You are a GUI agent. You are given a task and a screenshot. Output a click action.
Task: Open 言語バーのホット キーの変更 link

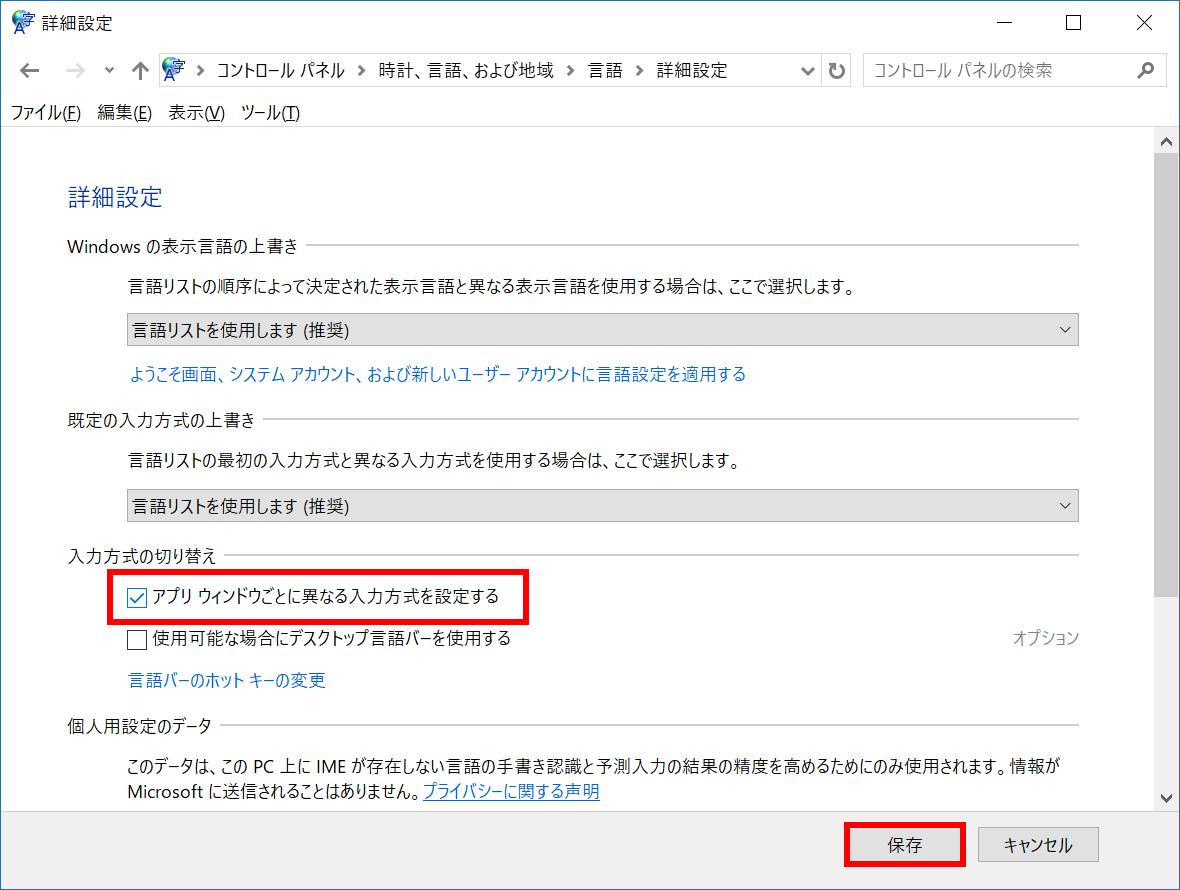[x=227, y=680]
